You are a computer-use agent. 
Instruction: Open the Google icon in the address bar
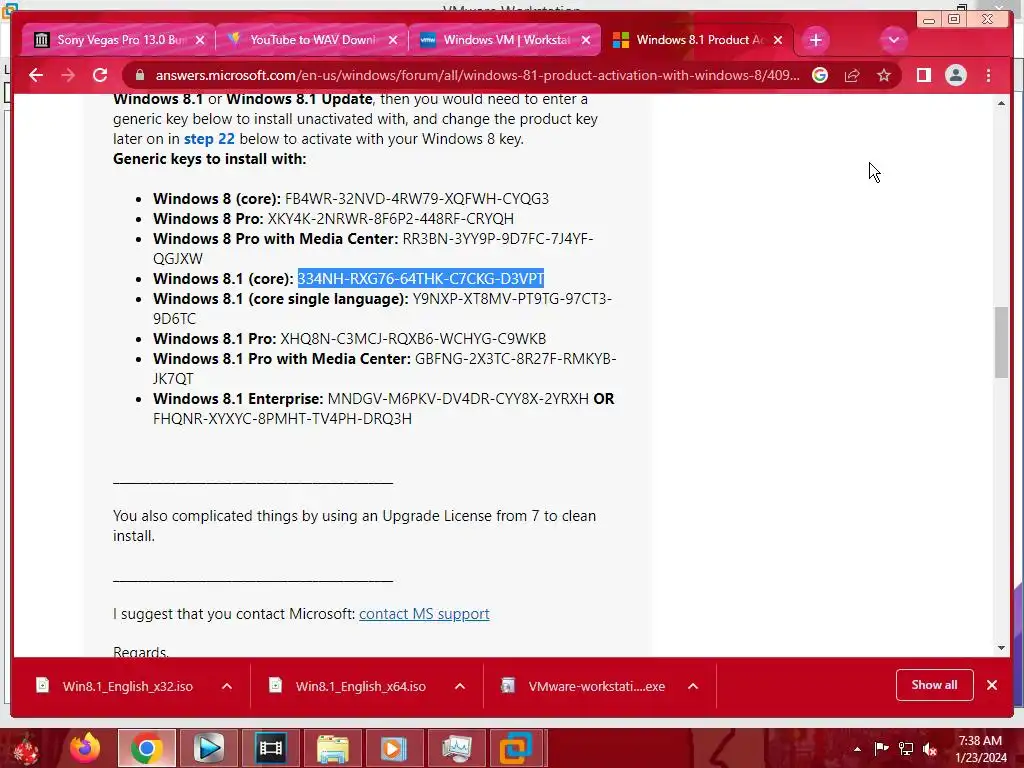[x=820, y=75]
